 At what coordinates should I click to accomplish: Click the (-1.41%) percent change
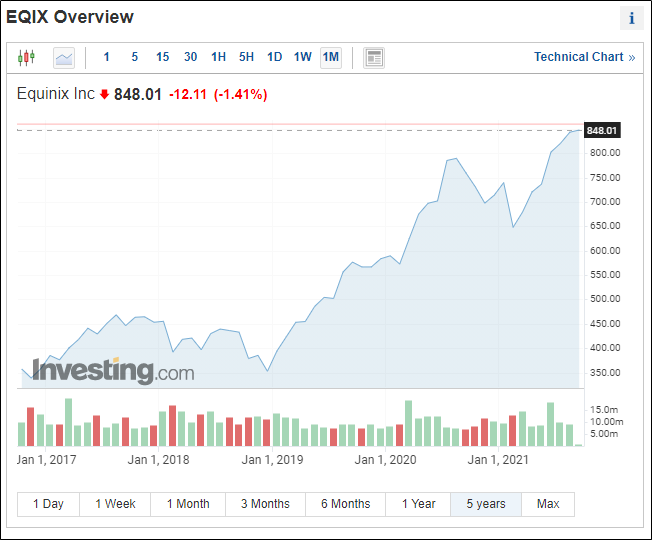240,94
